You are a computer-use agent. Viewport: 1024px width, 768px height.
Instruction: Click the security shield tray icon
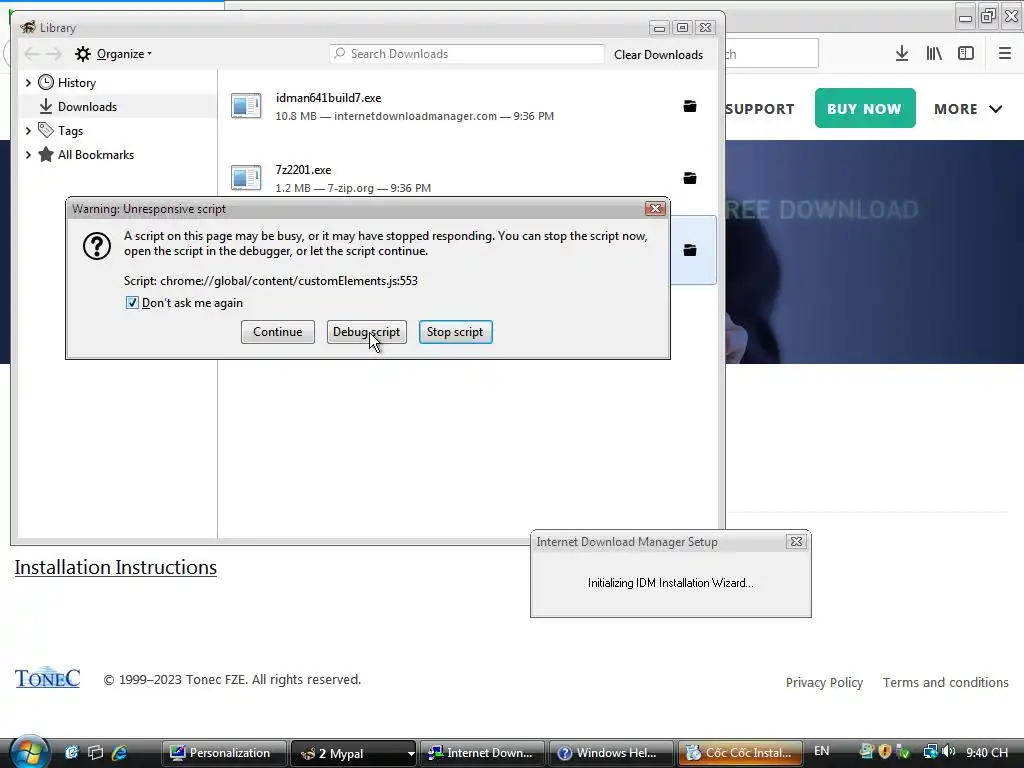[885, 752]
